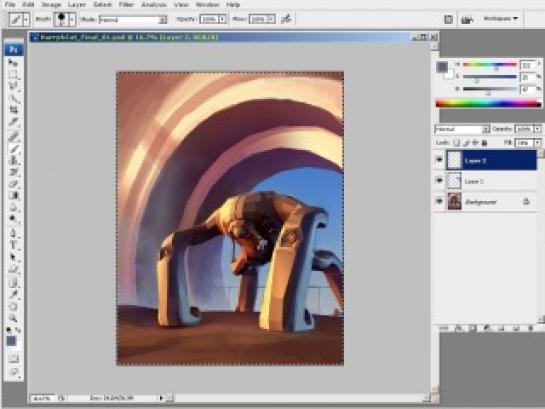This screenshot has height=409, width=545.
Task: Create new adjustment layer button
Action: 487,328
